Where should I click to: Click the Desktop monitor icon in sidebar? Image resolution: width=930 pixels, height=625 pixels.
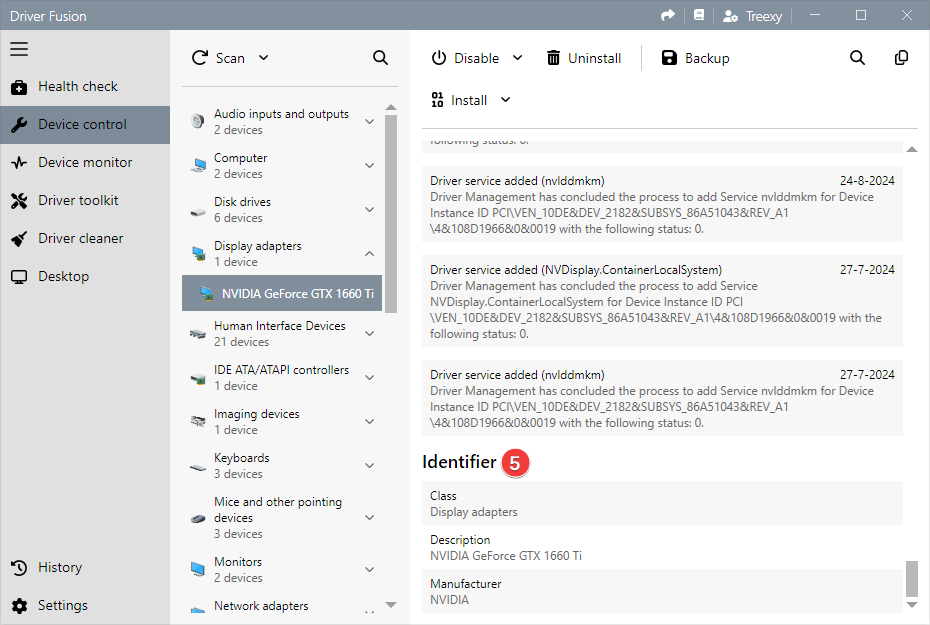[19, 277]
